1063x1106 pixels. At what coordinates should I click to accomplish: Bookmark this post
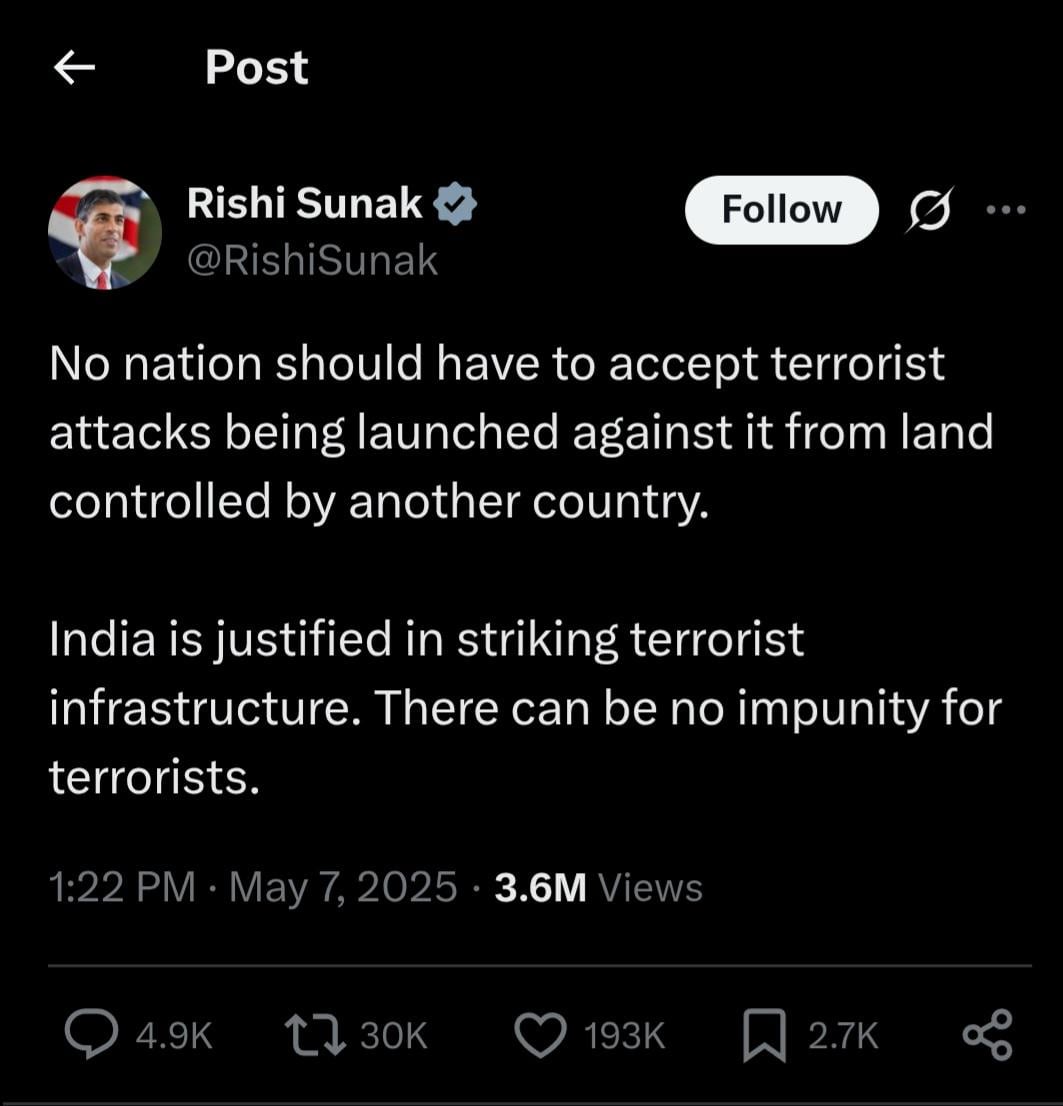(x=765, y=1035)
